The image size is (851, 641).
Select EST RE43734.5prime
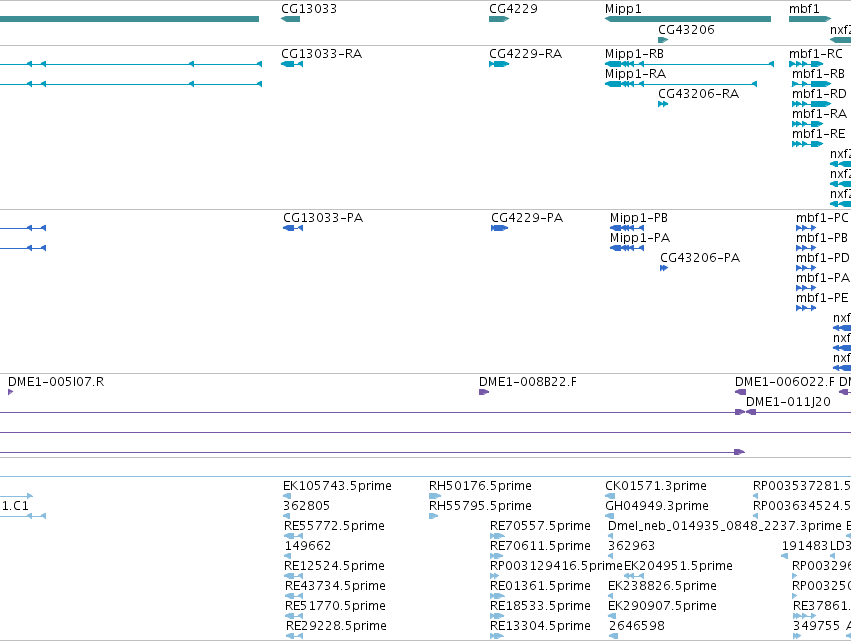pos(335,586)
